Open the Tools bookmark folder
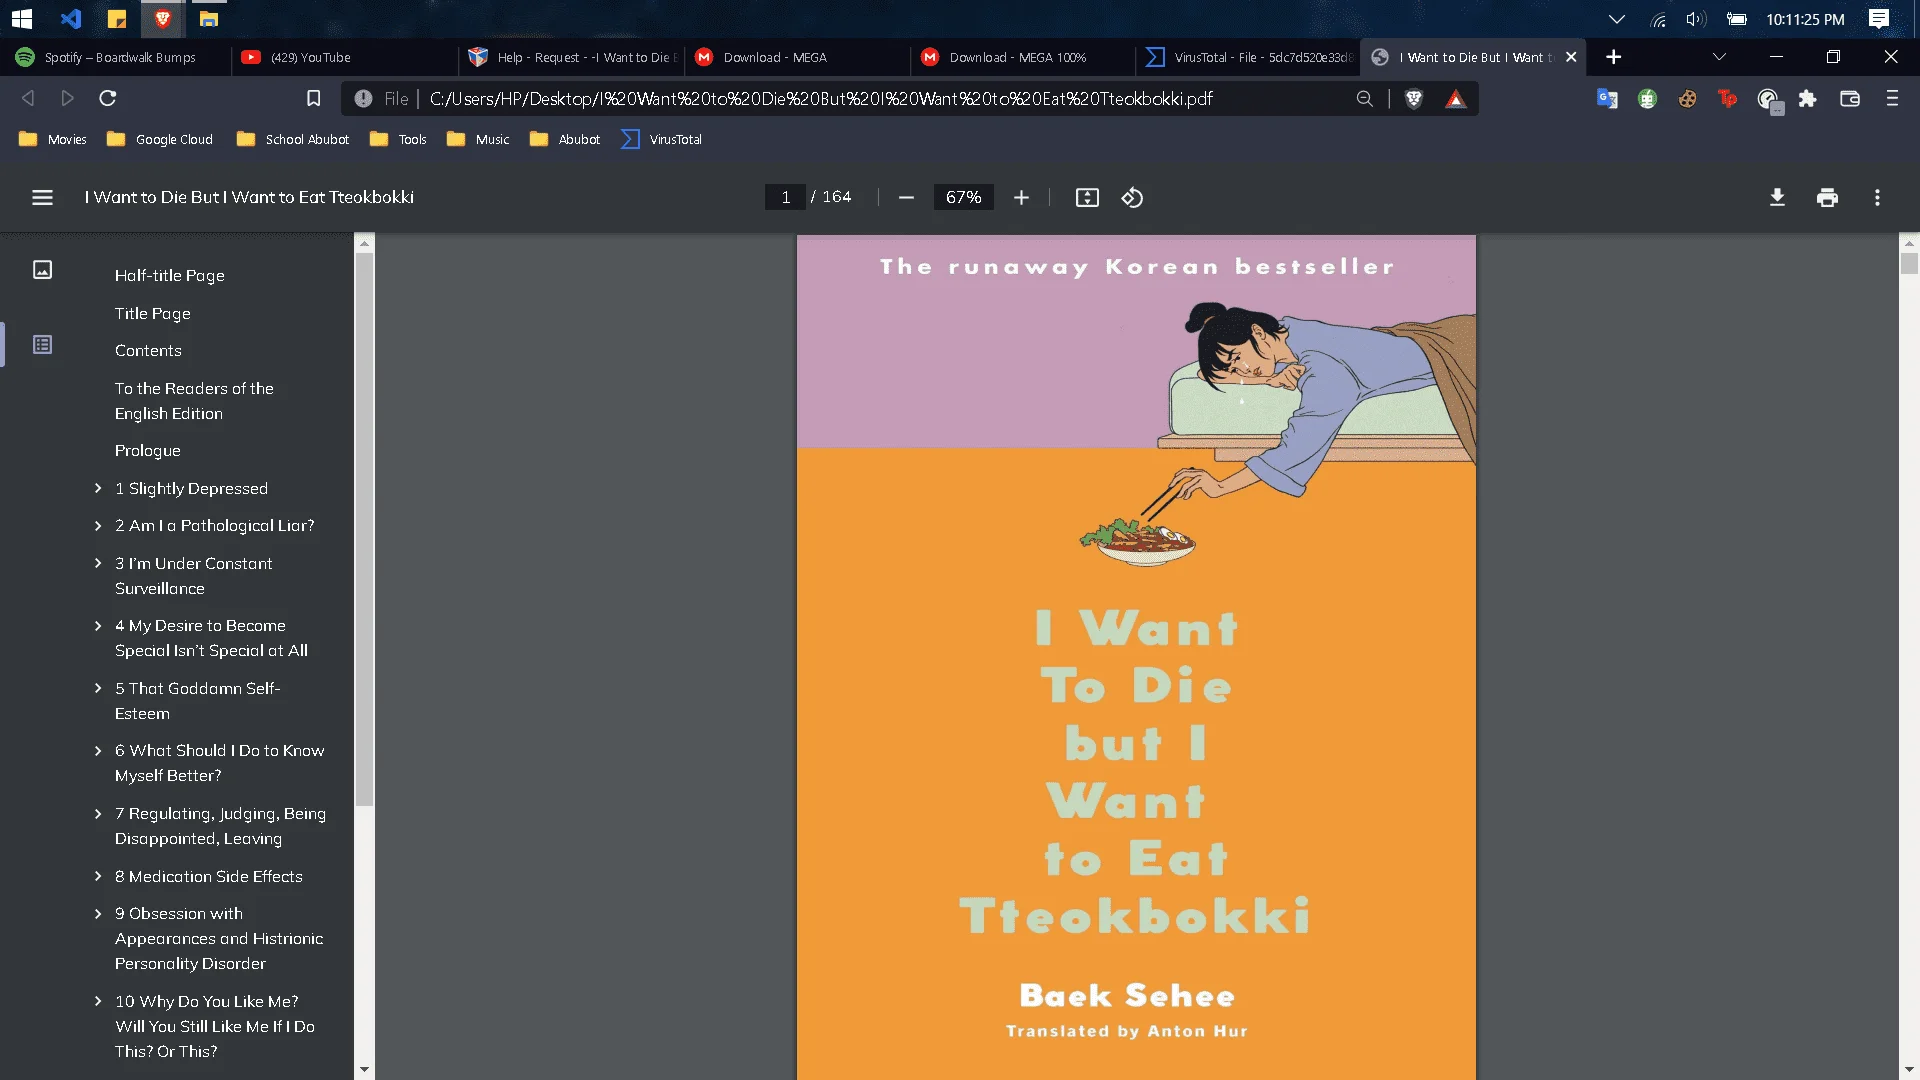Viewport: 1920px width, 1080px height. (398, 139)
